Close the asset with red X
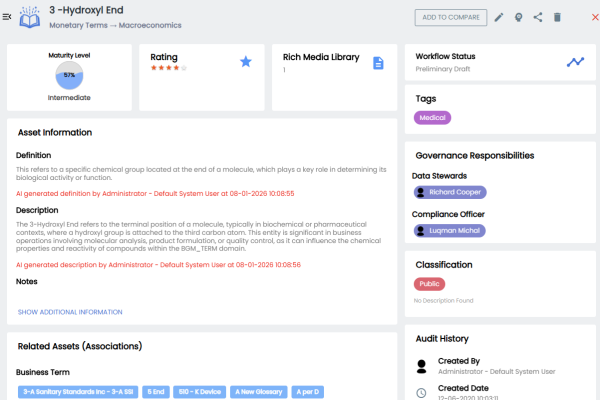 pos(588,17)
